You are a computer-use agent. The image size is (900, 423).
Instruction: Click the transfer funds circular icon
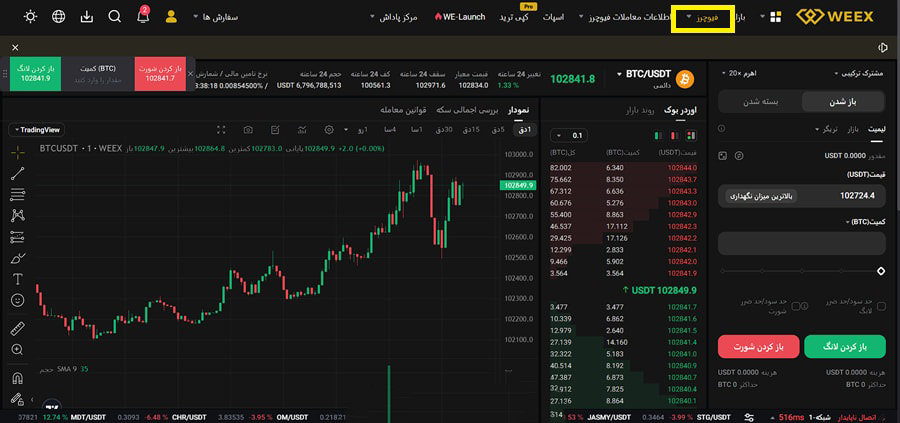coord(739,156)
